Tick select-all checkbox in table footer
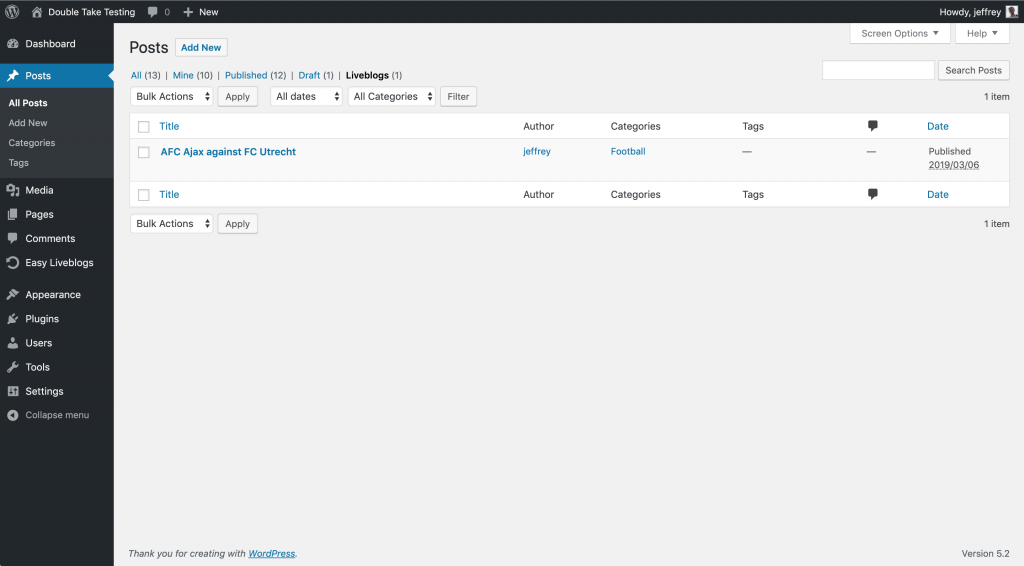Screen dimensions: 1024x566 click(144, 195)
